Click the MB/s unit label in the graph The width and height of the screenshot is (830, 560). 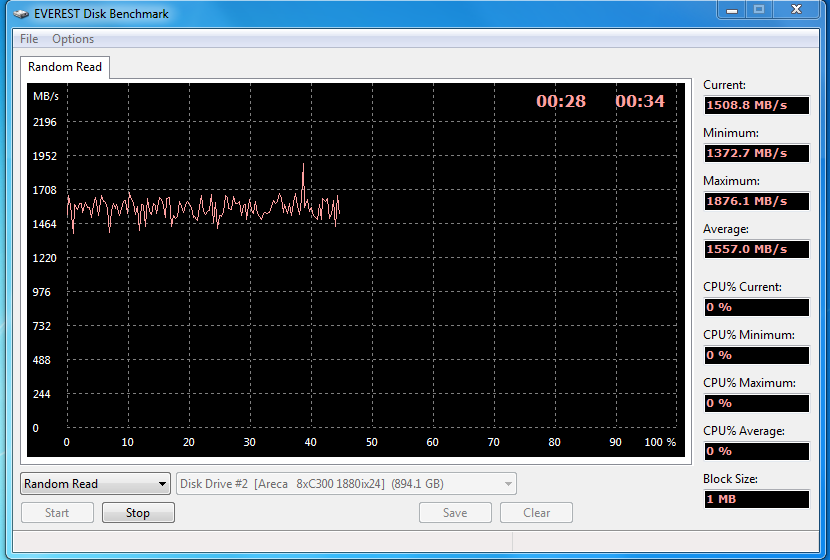point(46,96)
